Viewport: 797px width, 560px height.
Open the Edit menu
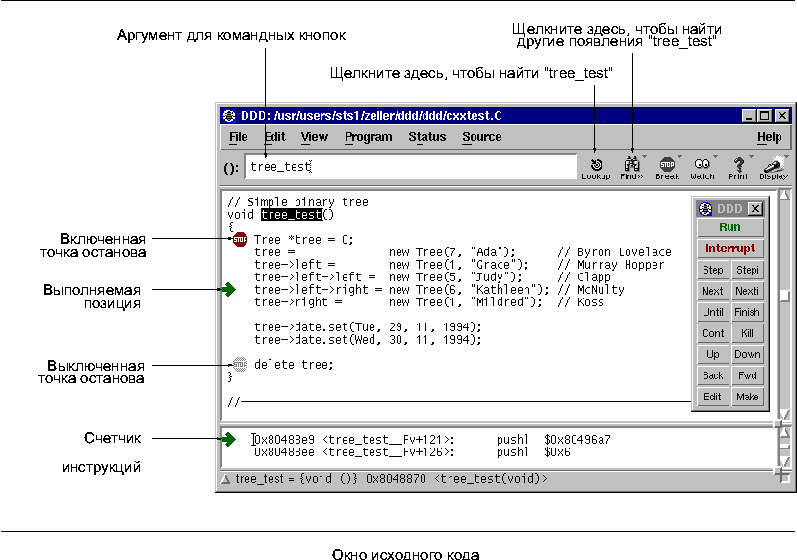coord(275,137)
